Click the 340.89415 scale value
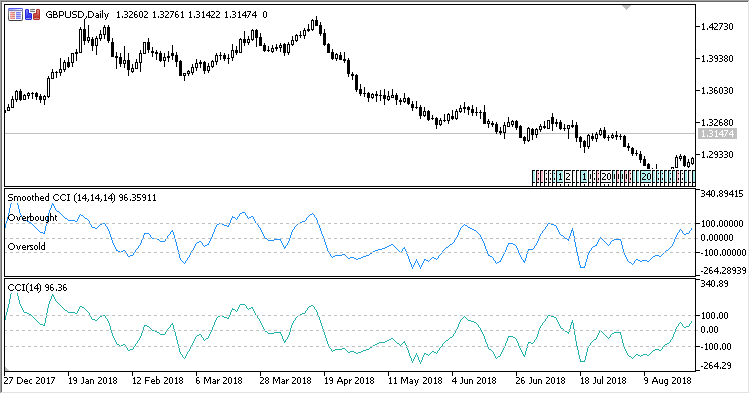750x394 pixels. [x=722, y=194]
